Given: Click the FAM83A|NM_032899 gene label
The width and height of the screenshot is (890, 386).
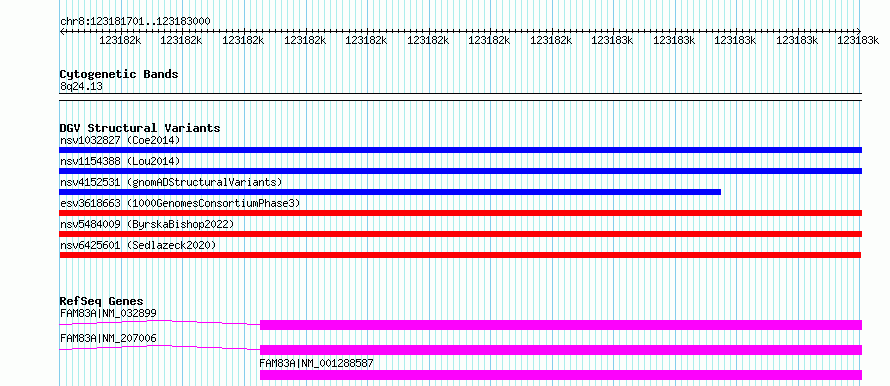Looking at the screenshot, I should (108, 313).
